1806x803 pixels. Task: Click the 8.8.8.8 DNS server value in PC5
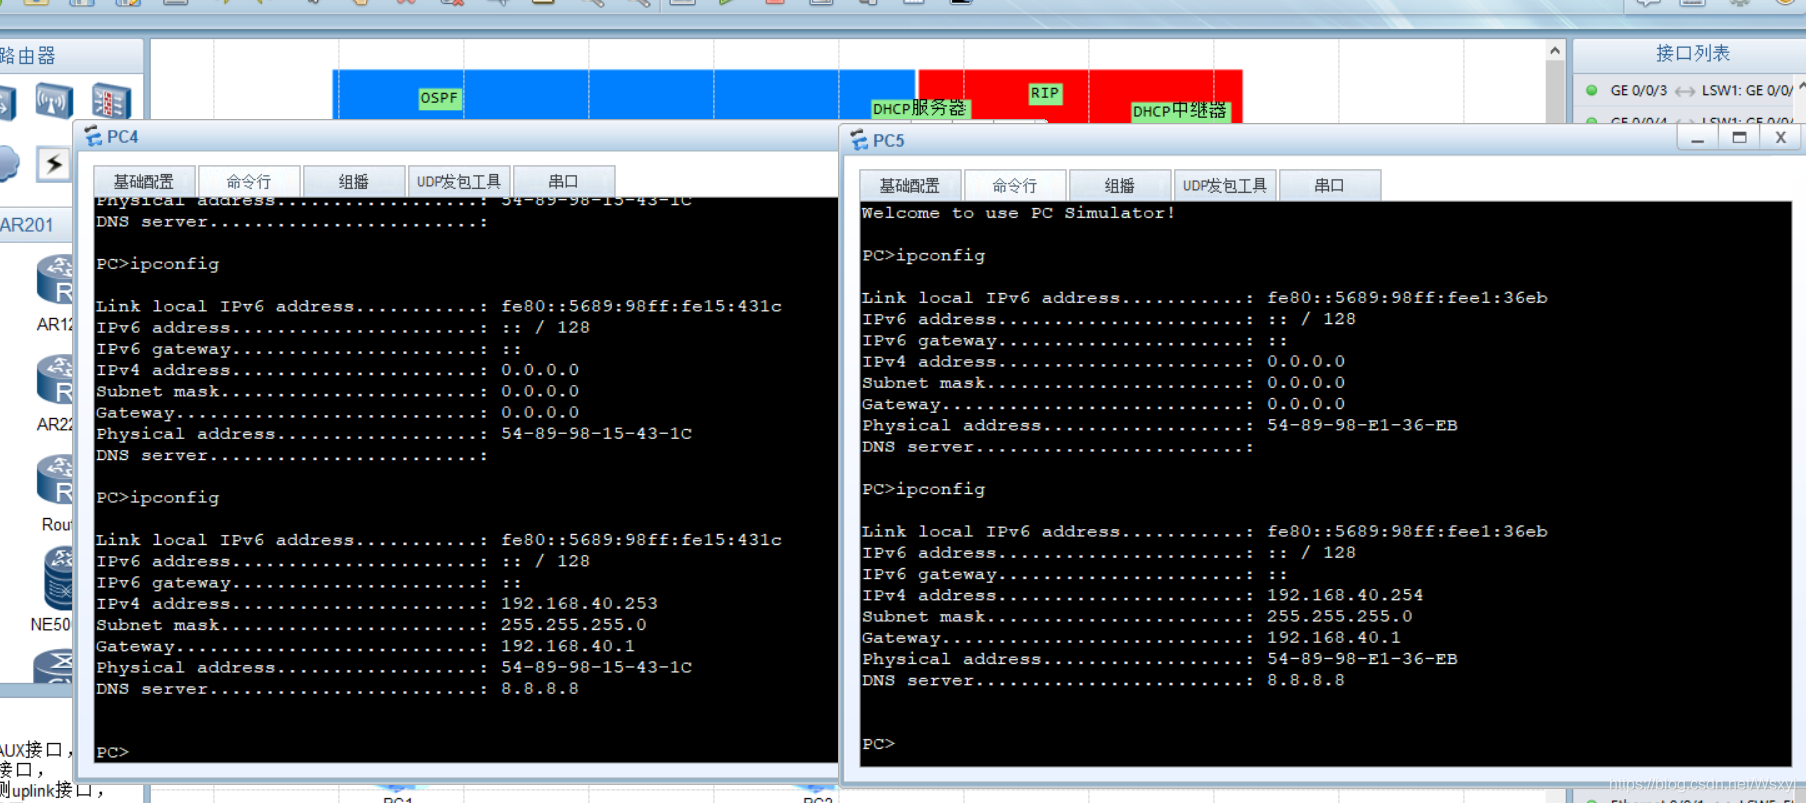coord(1306,680)
